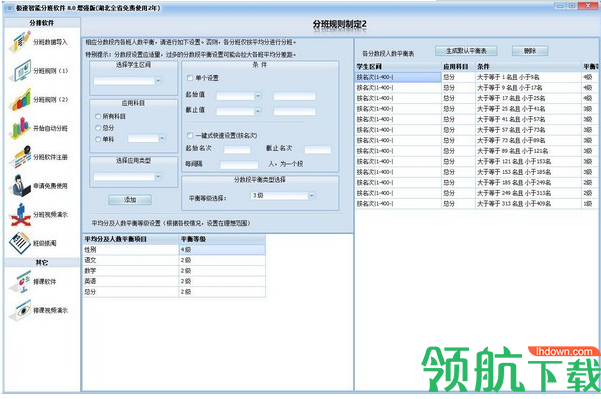Click 申请免费使用 (apply free use) agent icon
This screenshot has height=399, width=601.
(20, 186)
